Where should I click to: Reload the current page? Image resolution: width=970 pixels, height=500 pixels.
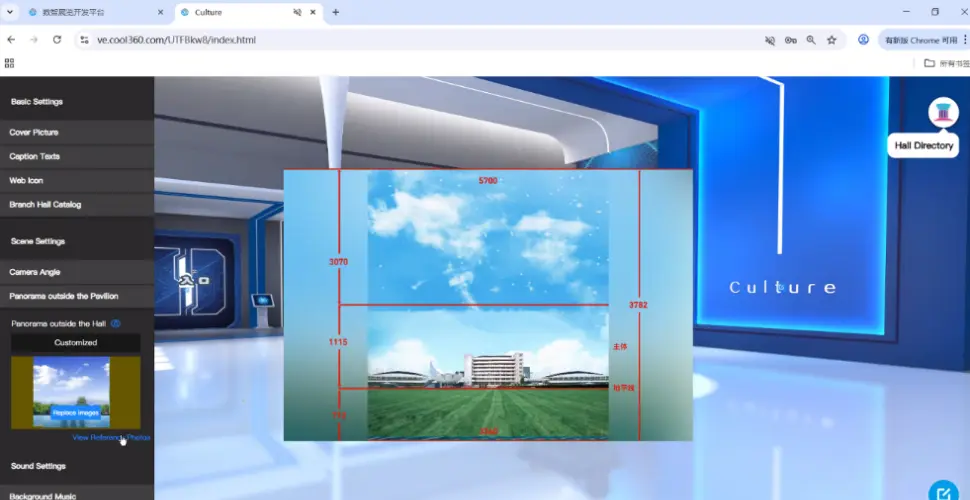pyautogui.click(x=57, y=40)
